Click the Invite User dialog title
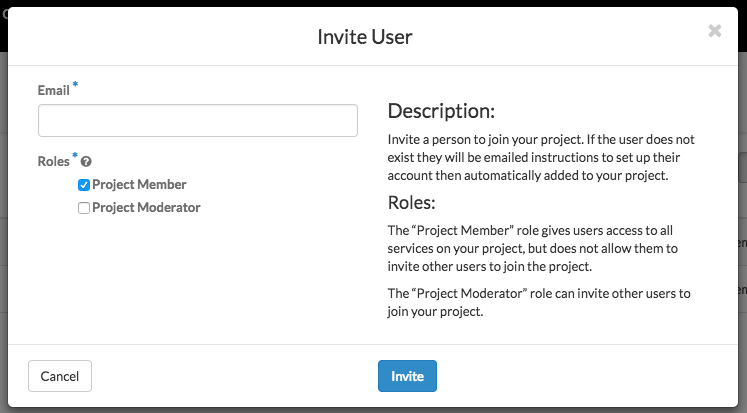 click(365, 37)
